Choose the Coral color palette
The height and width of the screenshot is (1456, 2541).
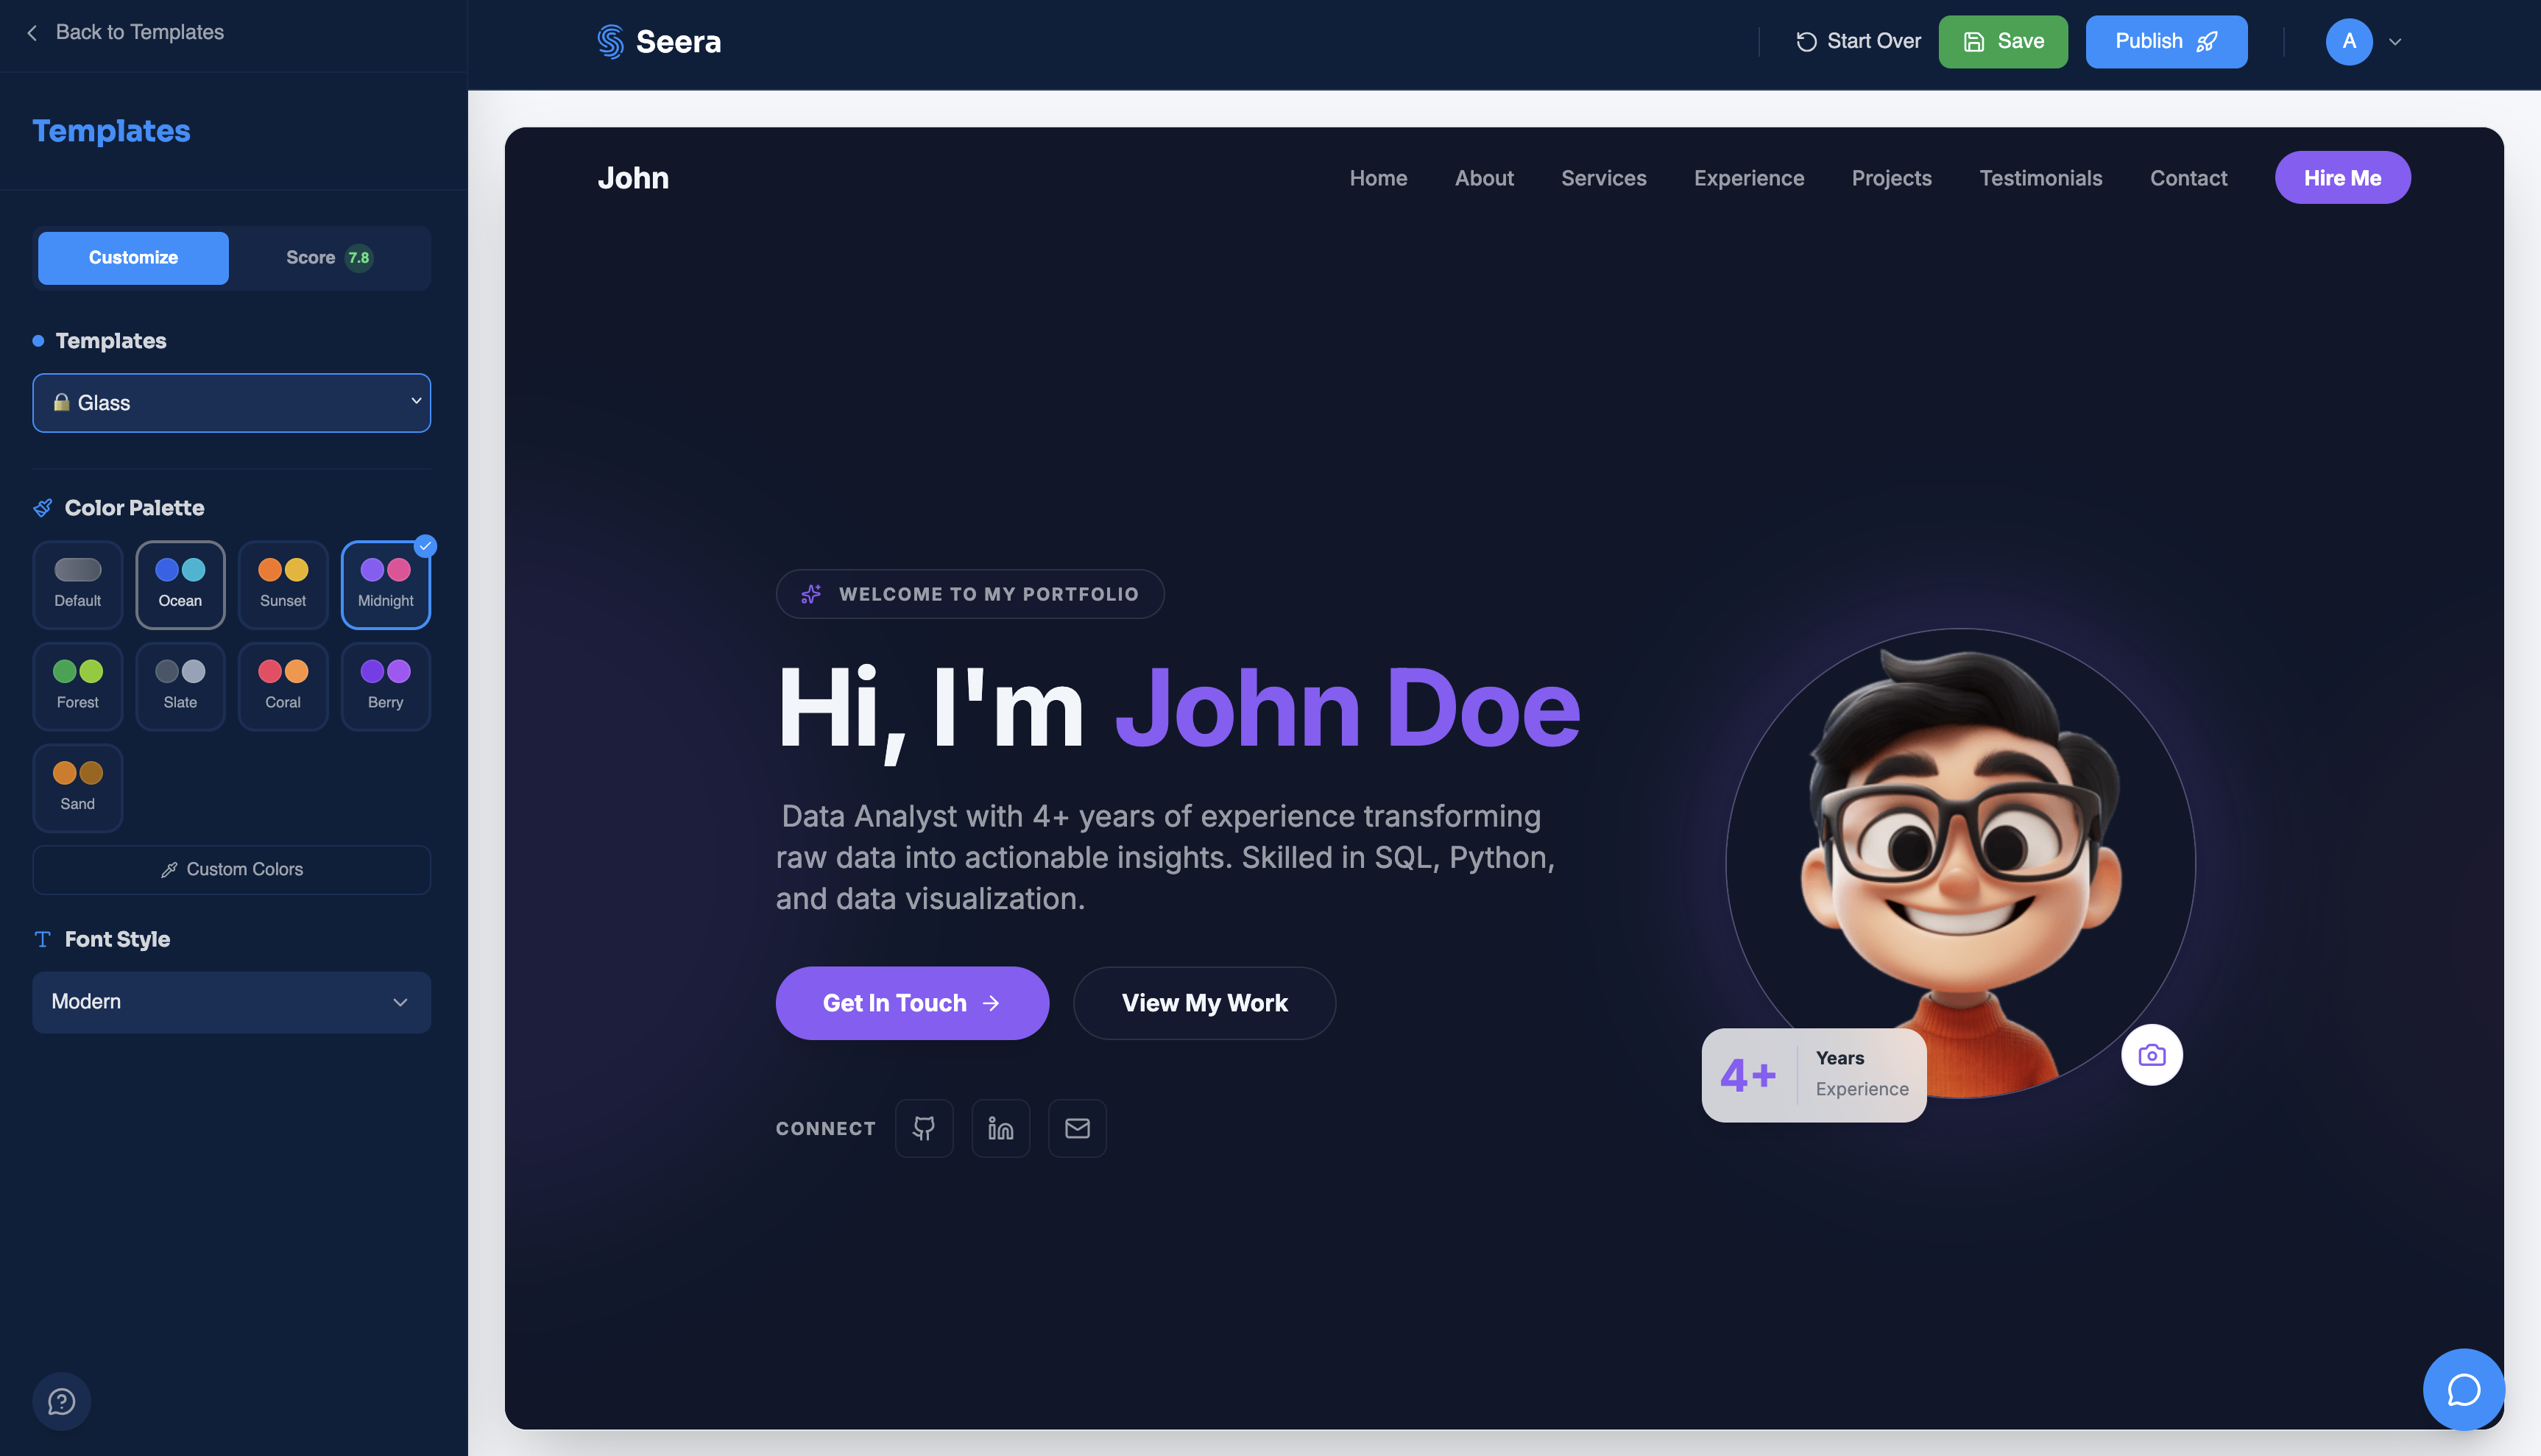coord(283,687)
